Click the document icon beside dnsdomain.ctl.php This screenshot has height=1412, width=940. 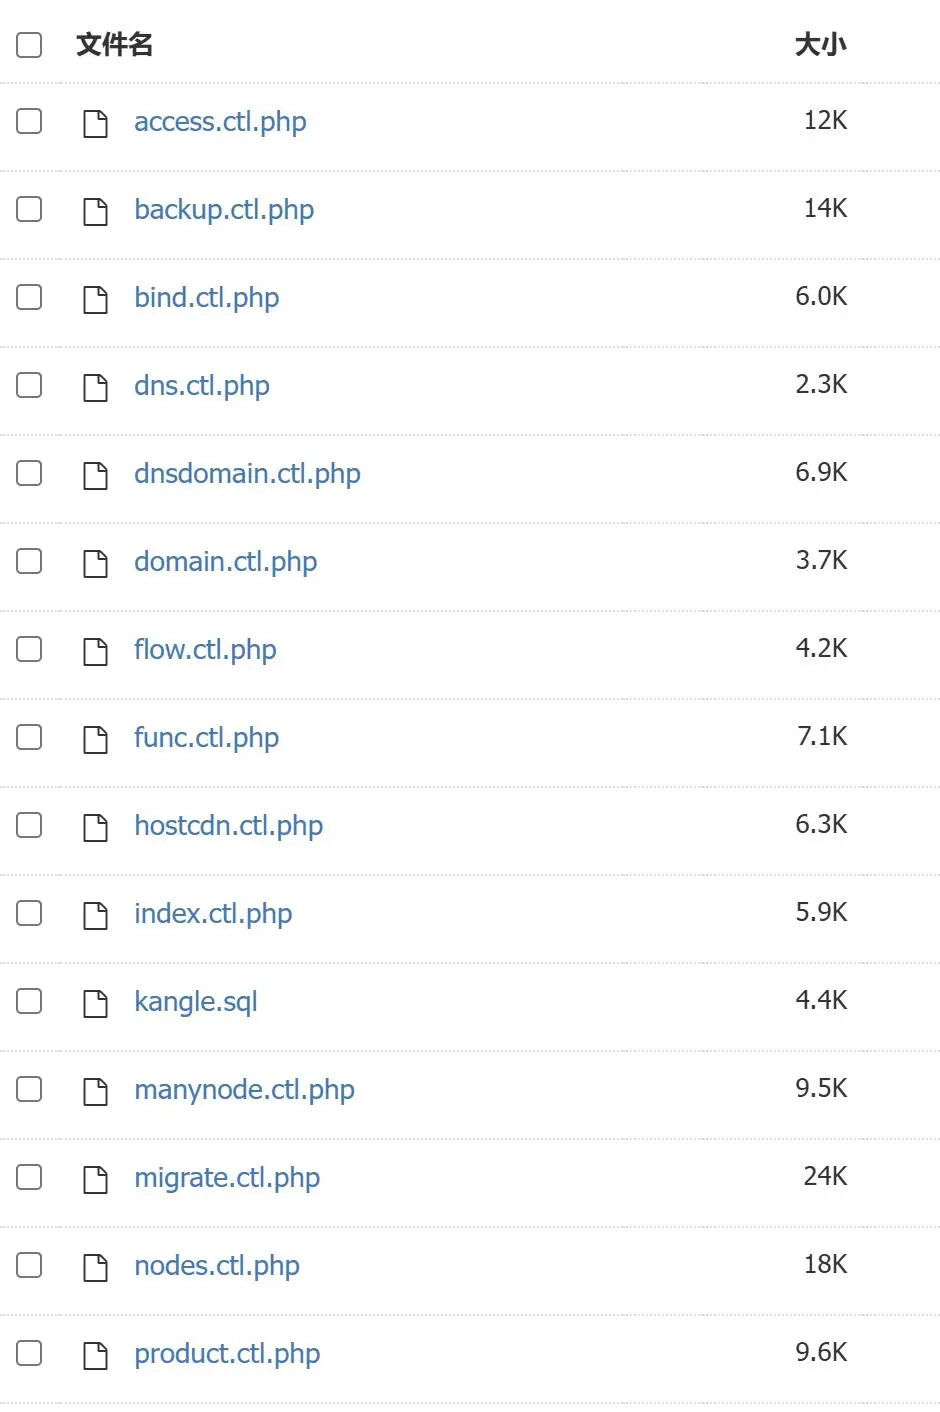95,475
